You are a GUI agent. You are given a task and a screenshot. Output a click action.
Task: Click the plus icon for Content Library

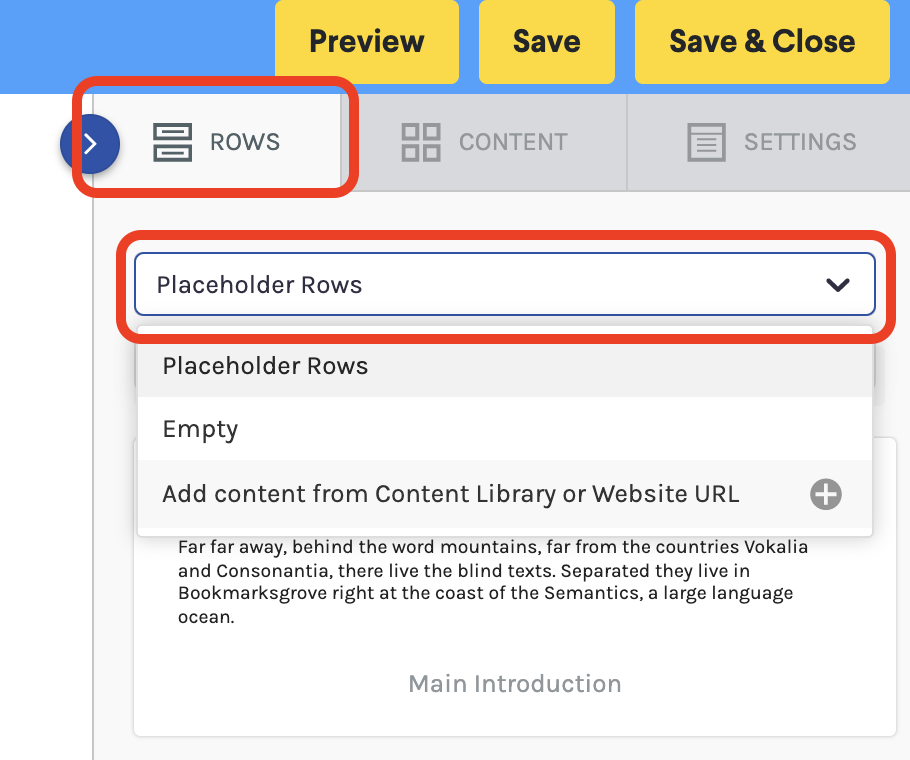click(826, 494)
